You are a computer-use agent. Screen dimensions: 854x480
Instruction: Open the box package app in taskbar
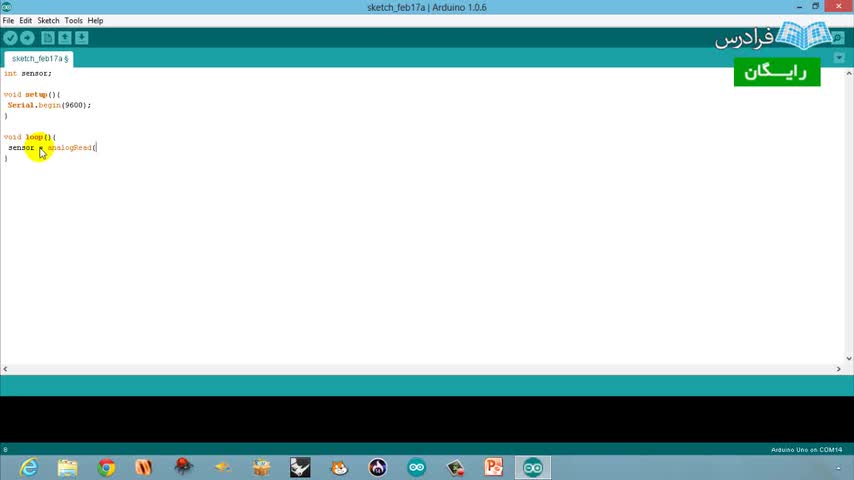tap(261, 467)
